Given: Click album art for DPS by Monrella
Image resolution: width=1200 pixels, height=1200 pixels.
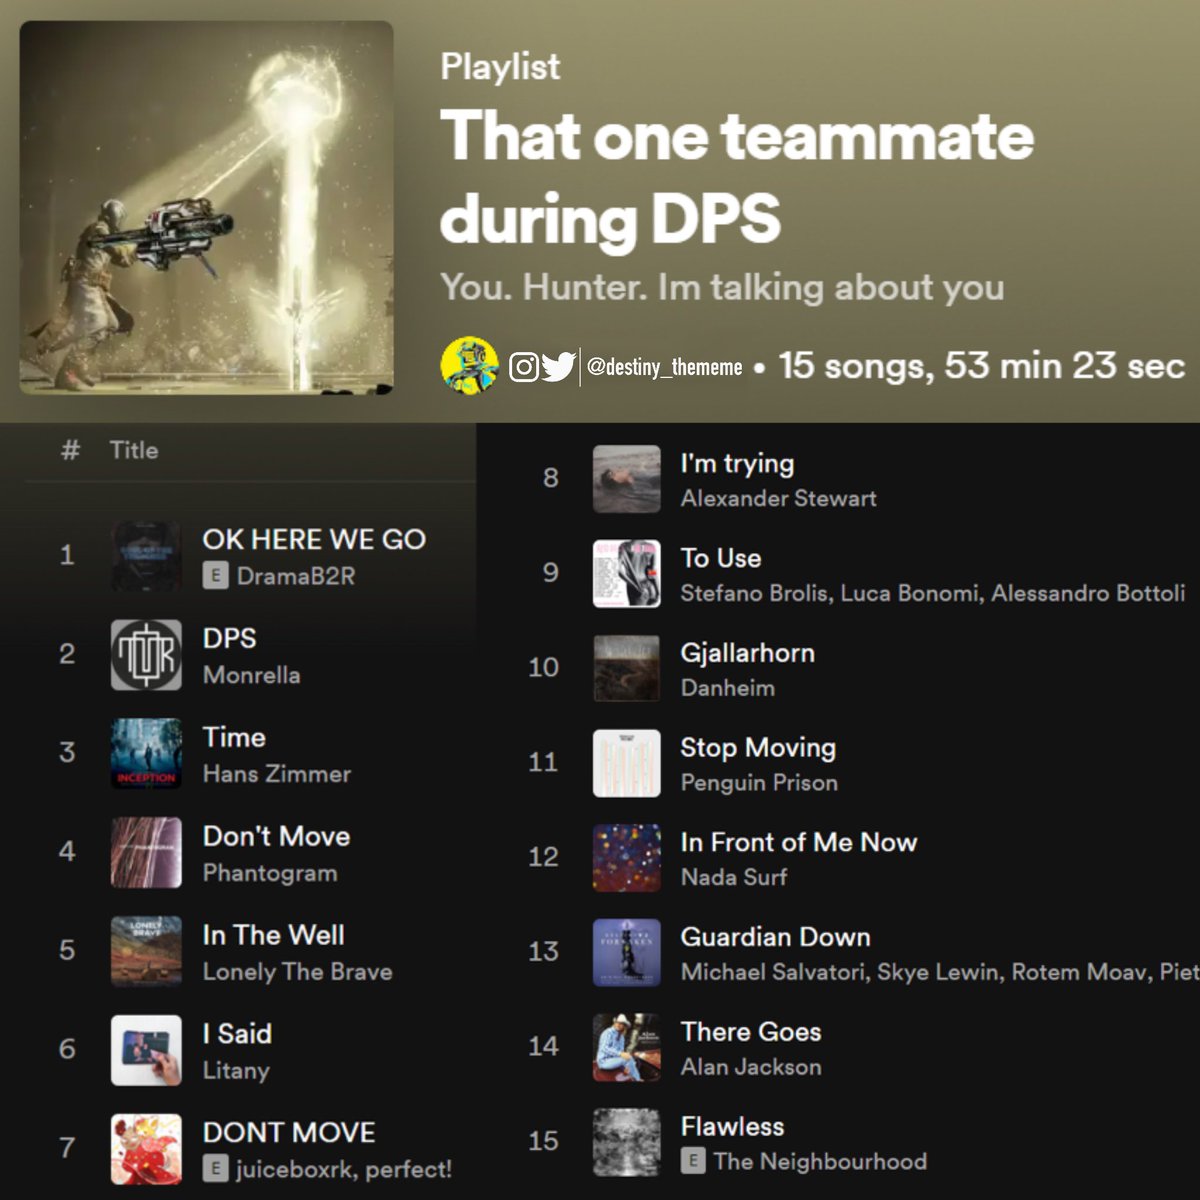Looking at the screenshot, I should tap(146, 655).
